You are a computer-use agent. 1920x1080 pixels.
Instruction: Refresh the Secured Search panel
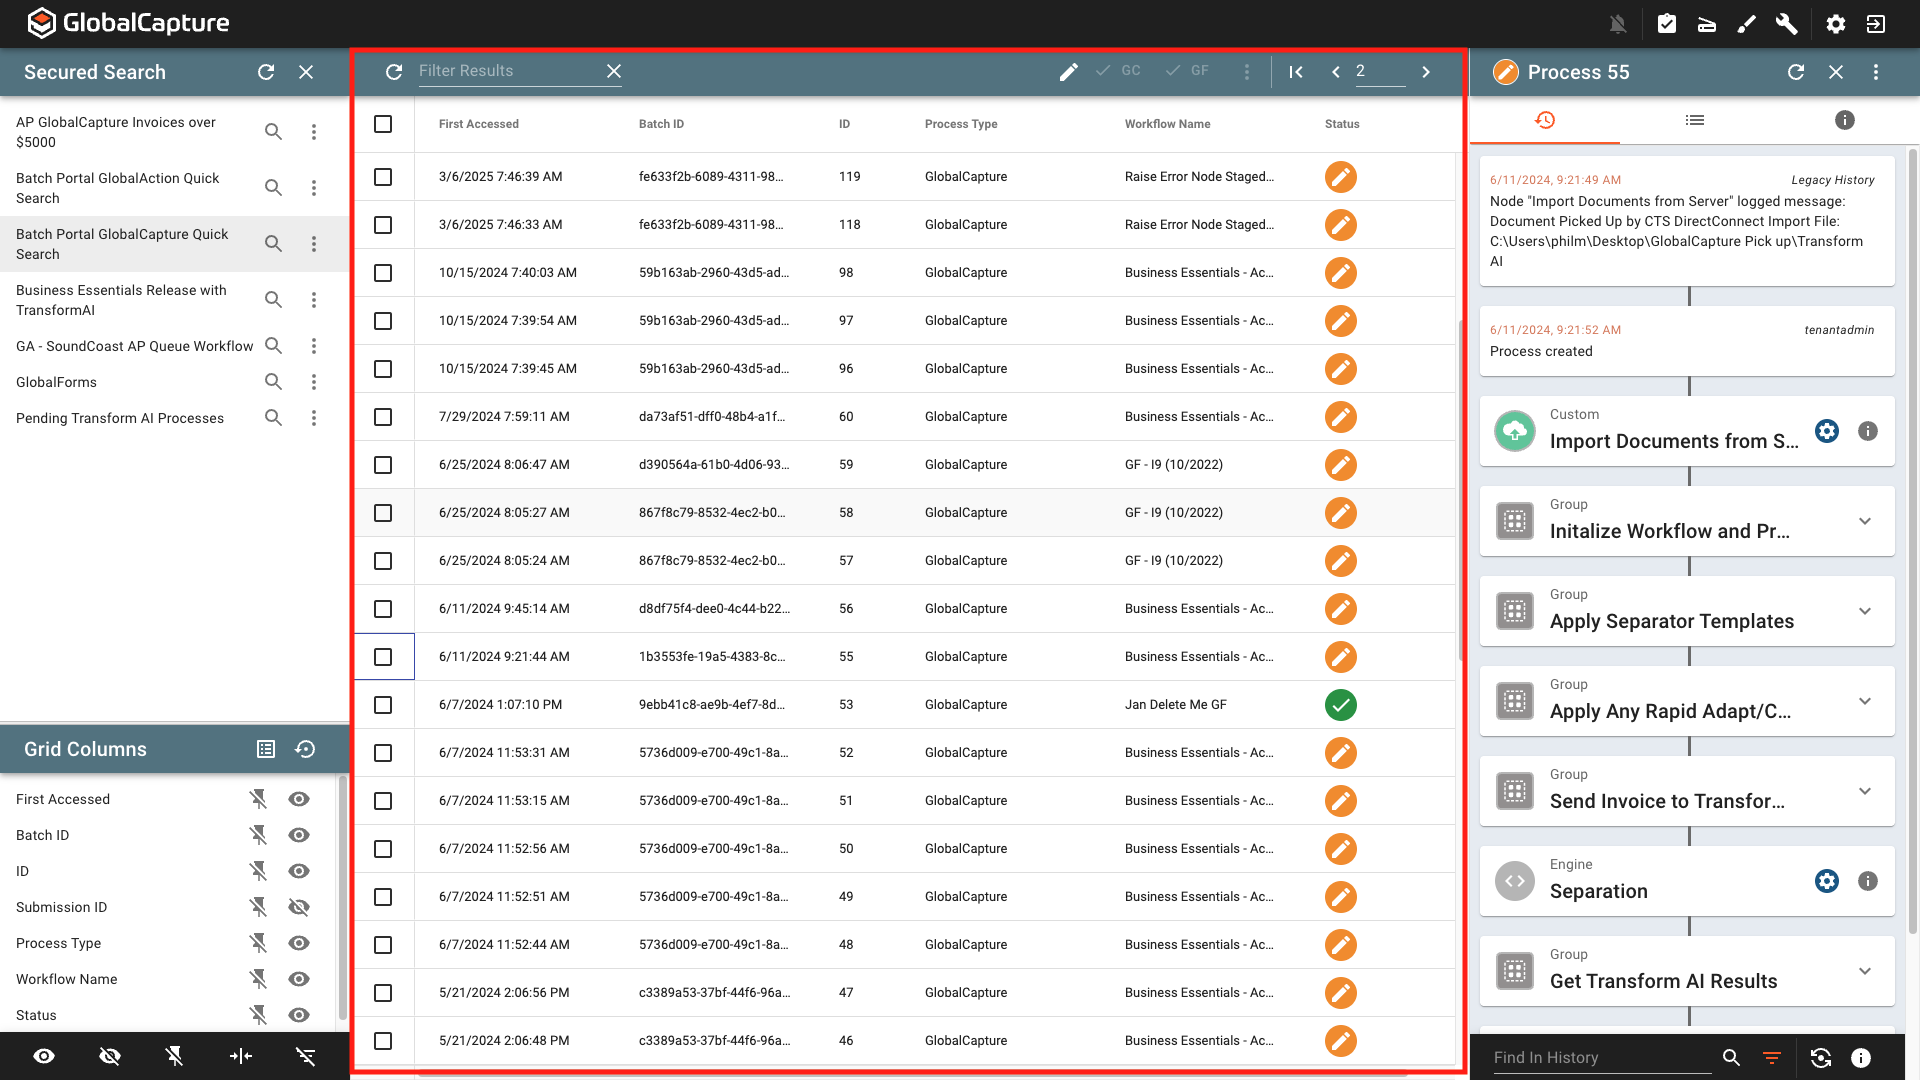pos(266,72)
